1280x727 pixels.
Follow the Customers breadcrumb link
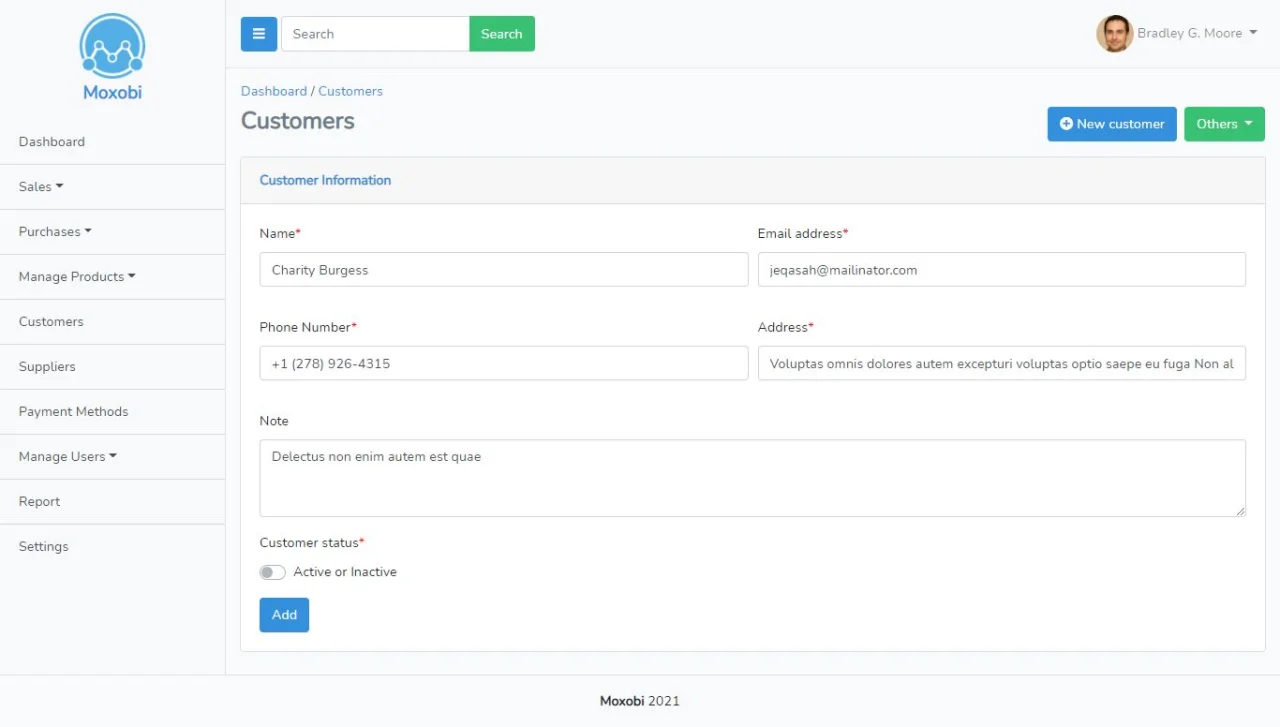point(350,91)
